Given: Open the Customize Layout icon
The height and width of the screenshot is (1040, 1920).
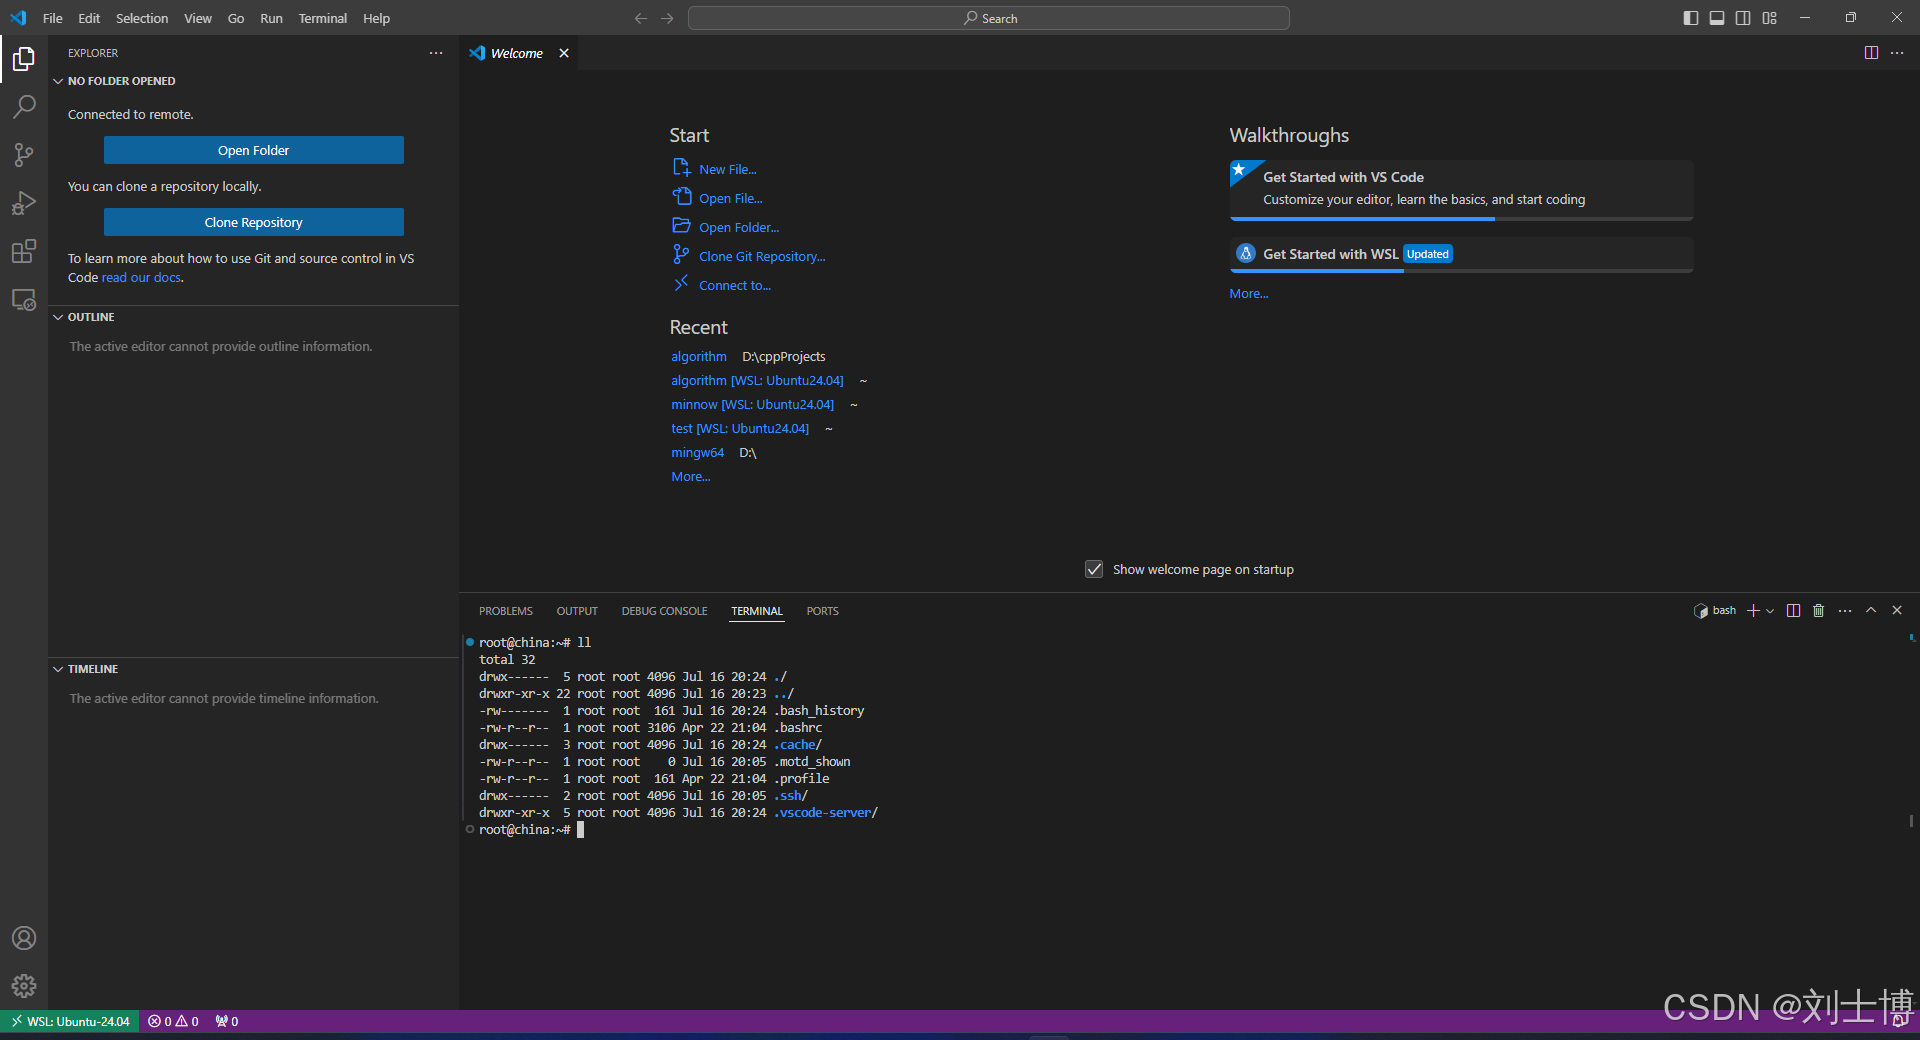Looking at the screenshot, I should click(1770, 18).
